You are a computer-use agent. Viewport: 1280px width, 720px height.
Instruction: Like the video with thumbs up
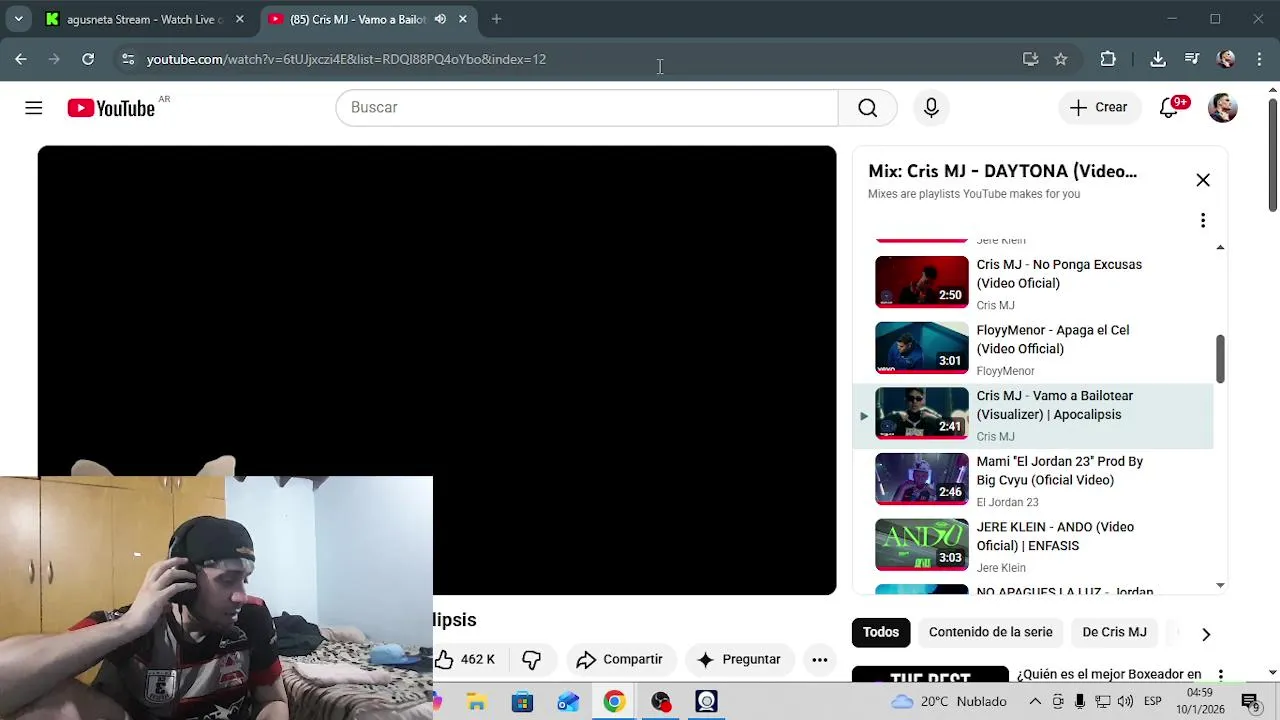click(x=445, y=659)
